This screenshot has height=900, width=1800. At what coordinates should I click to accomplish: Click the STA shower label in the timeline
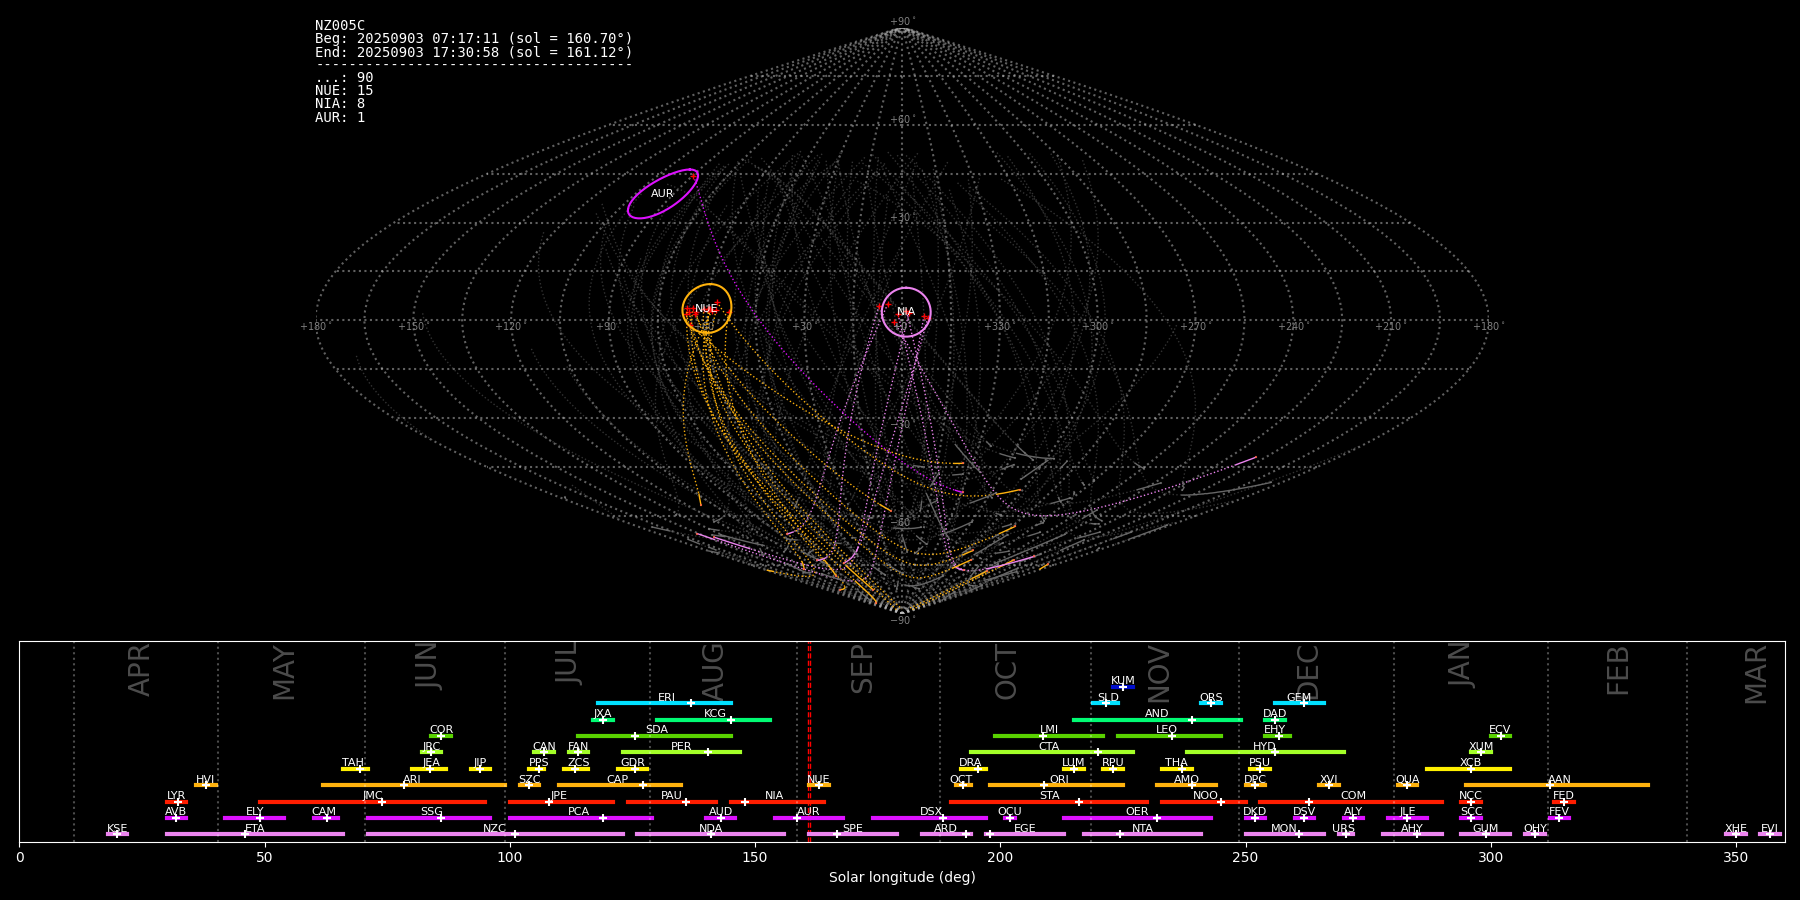coord(1050,796)
